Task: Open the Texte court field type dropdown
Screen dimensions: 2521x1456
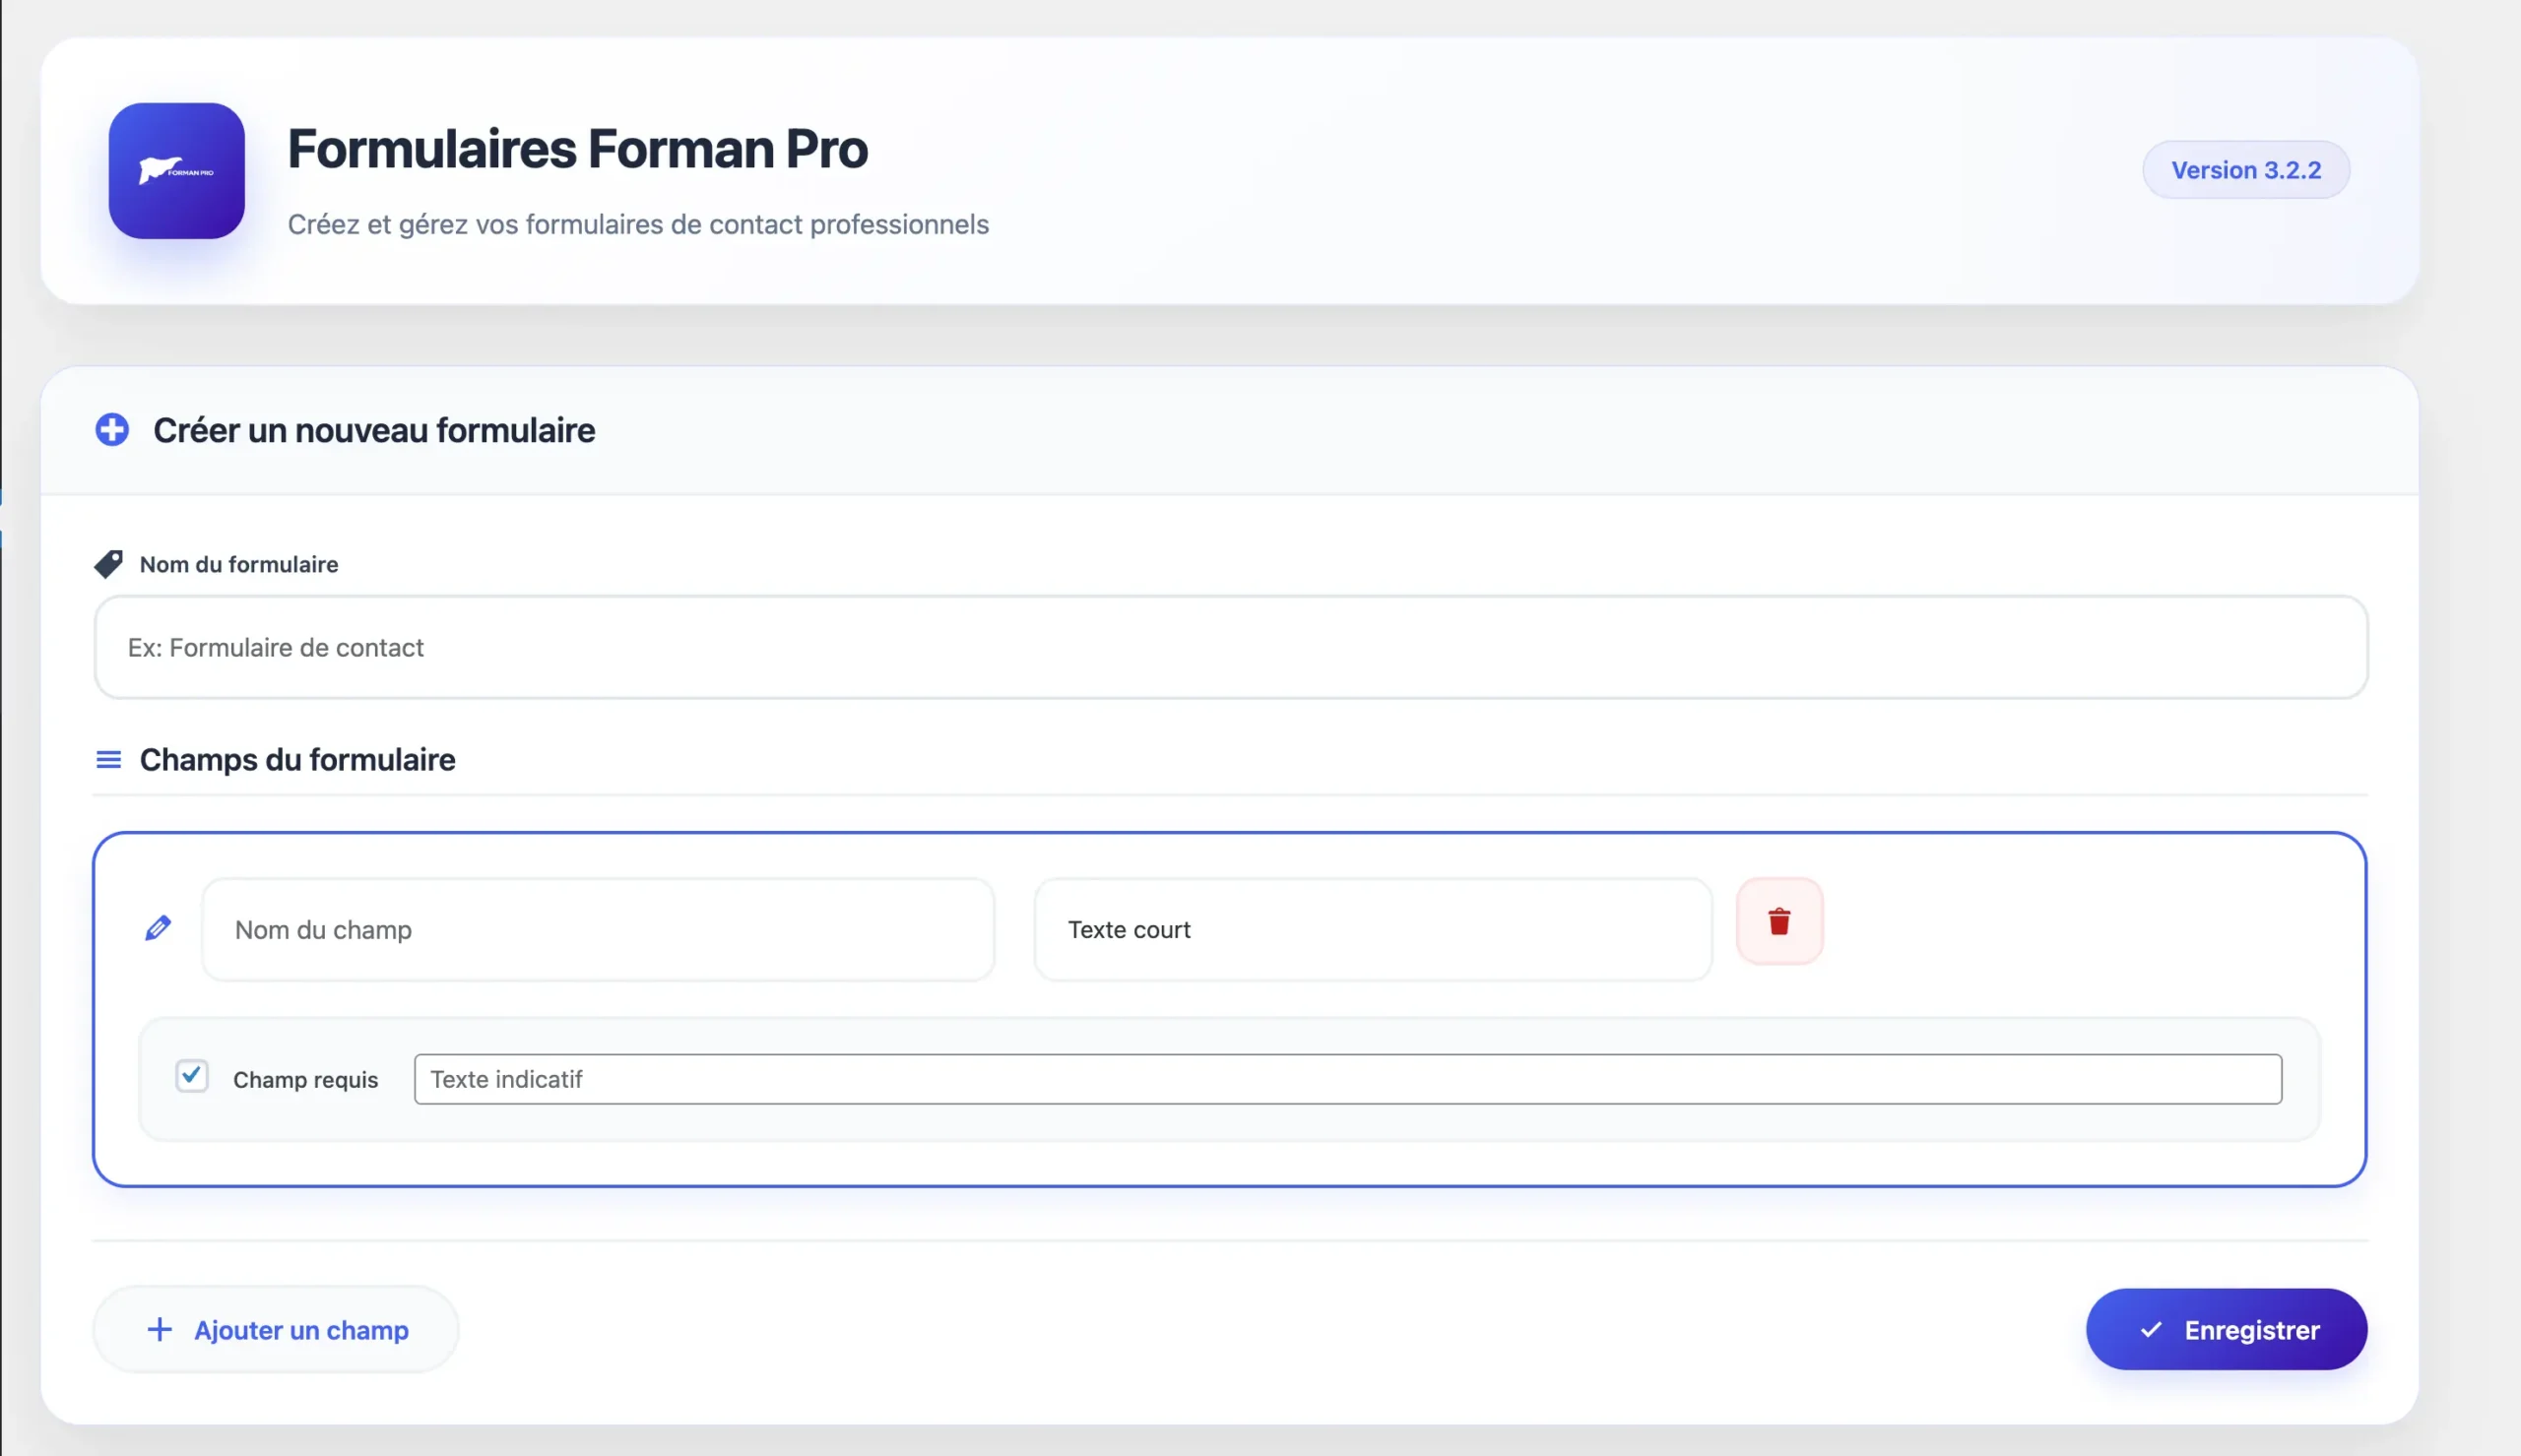Action: (1372, 929)
